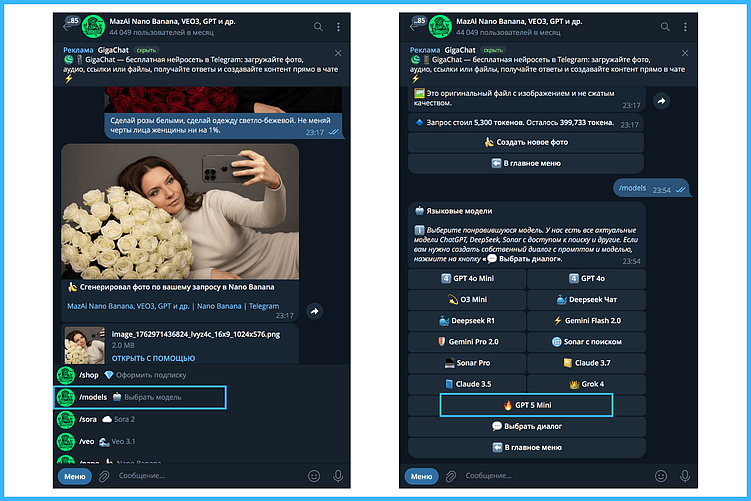Click Выбрать диалог button
Screen dimensions: 751x501
tap(527, 426)
